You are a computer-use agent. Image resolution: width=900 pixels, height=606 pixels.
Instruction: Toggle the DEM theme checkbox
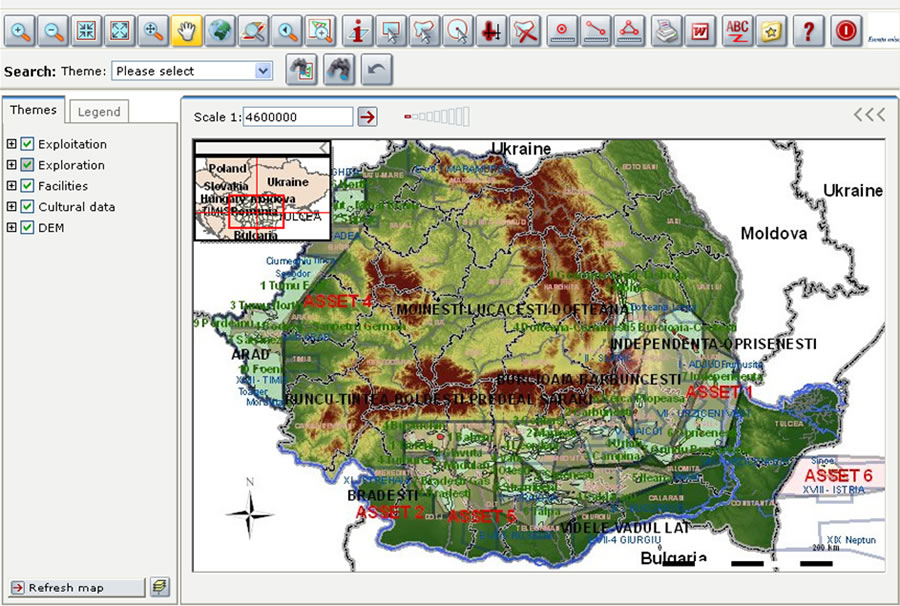(27, 227)
